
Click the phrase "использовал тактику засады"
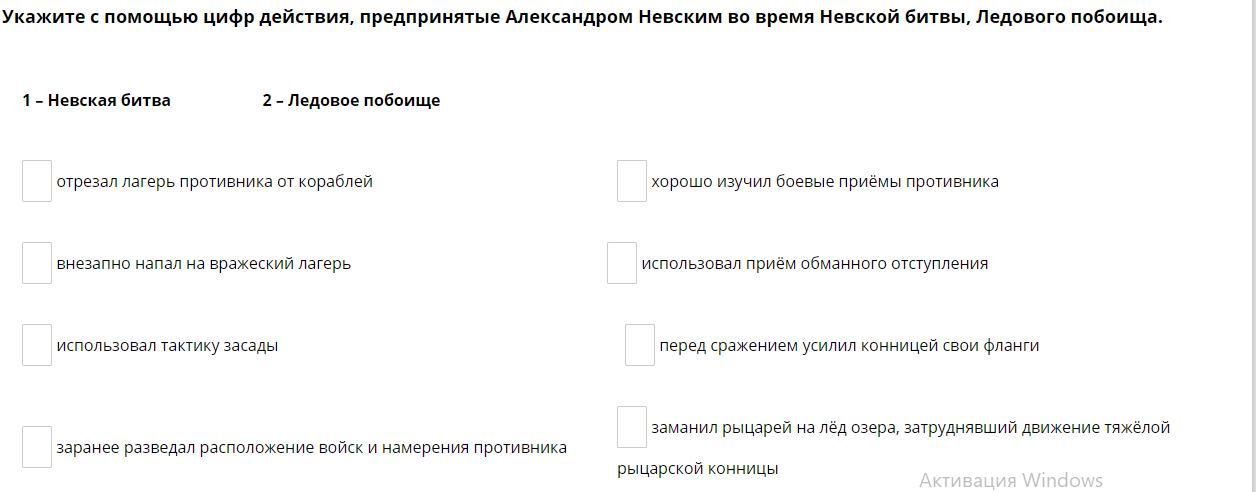click(167, 345)
